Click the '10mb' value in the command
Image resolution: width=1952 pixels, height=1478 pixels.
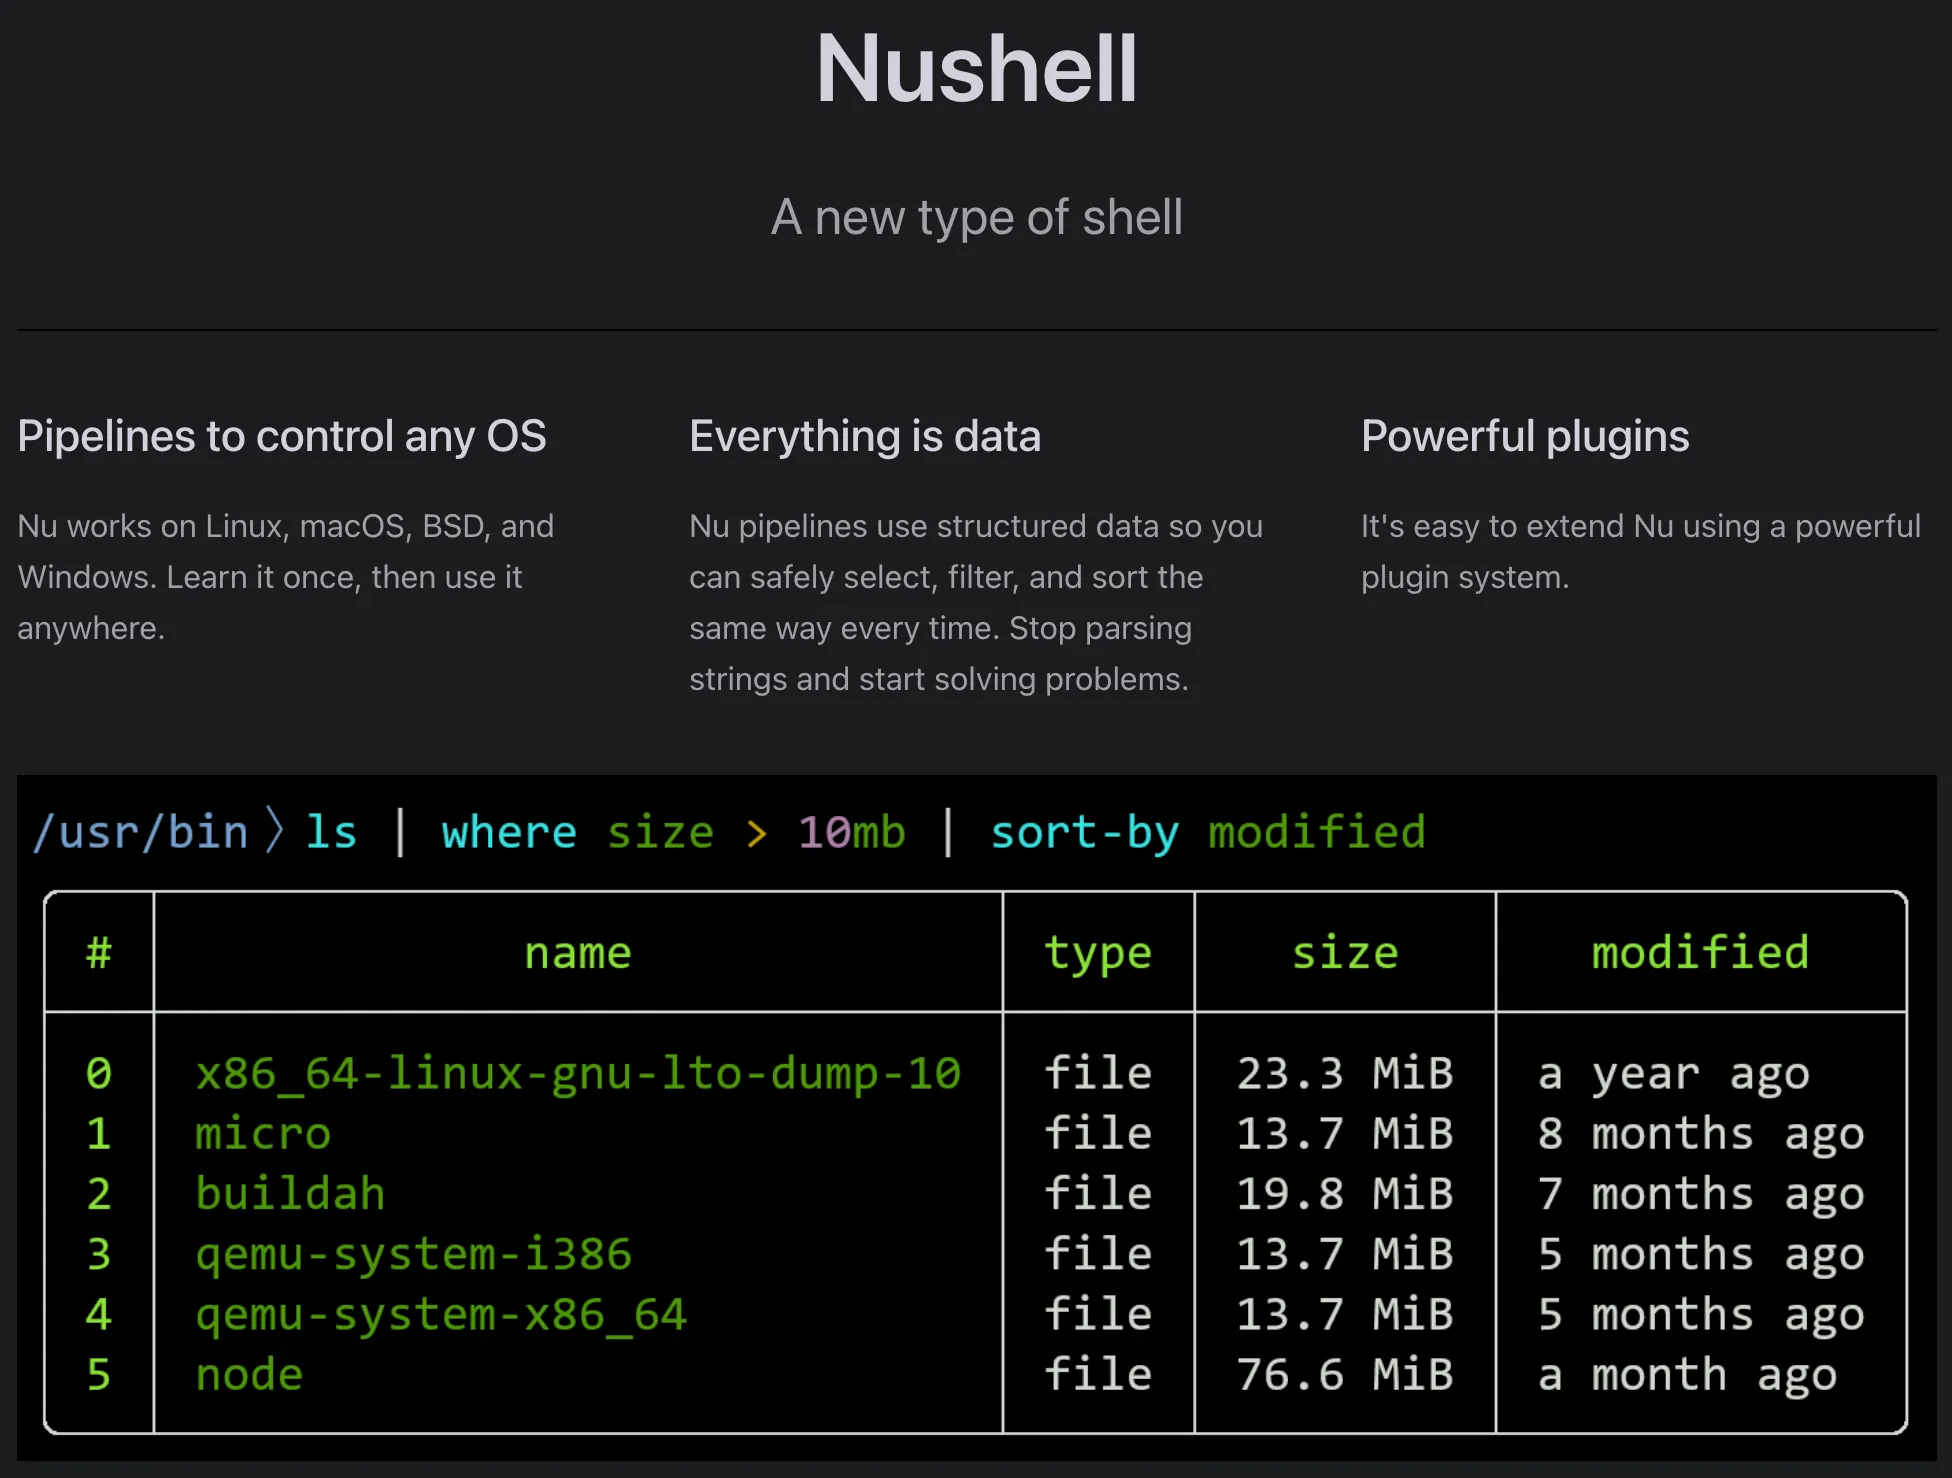click(852, 832)
